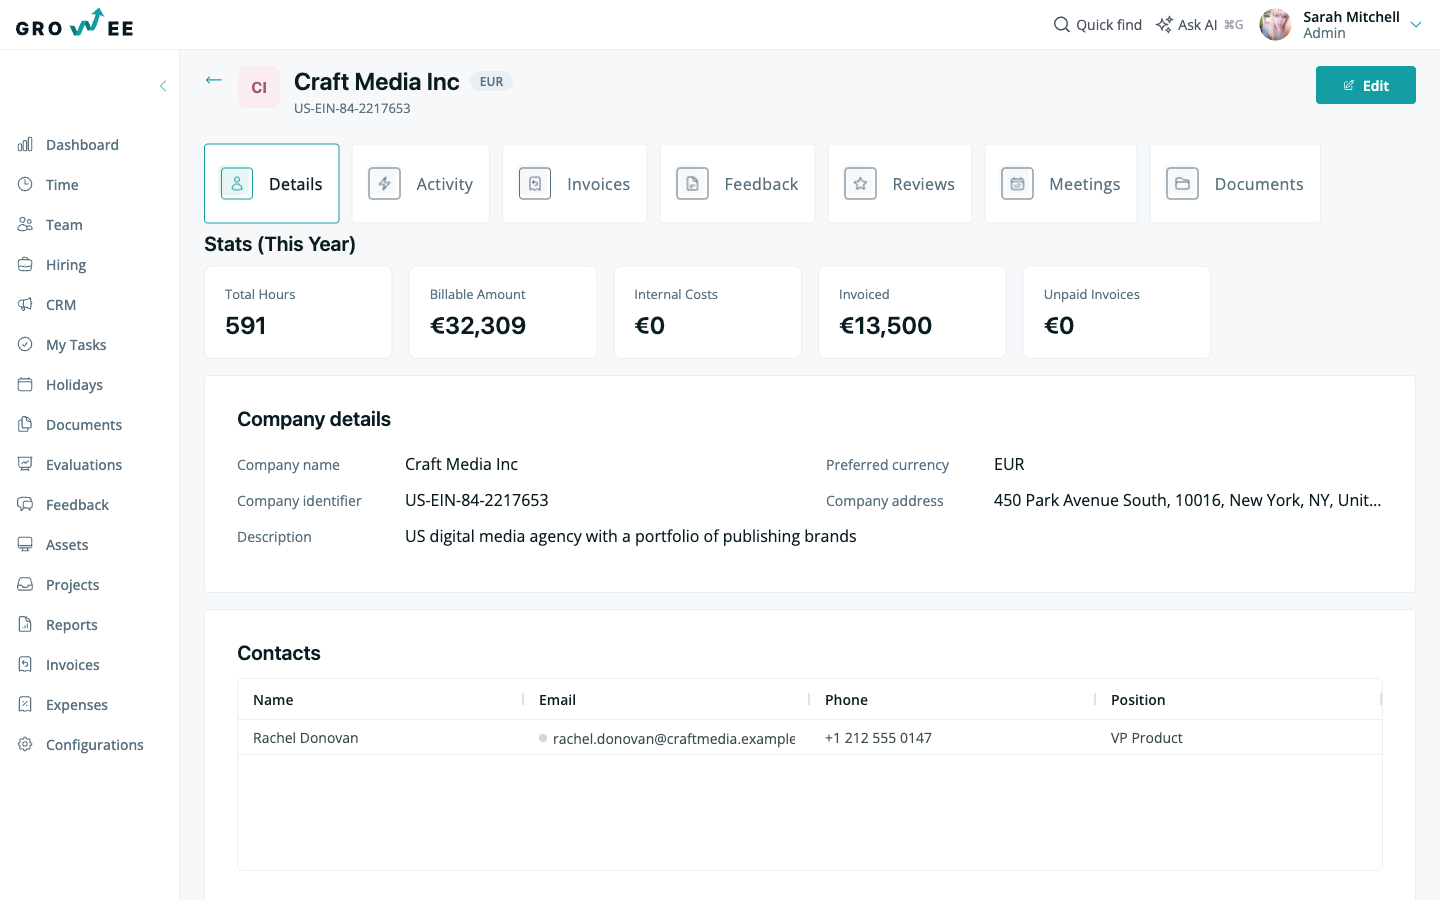Image resolution: width=1440 pixels, height=900 pixels.
Task: Click the Time clock icon in sidebar
Action: [25, 184]
